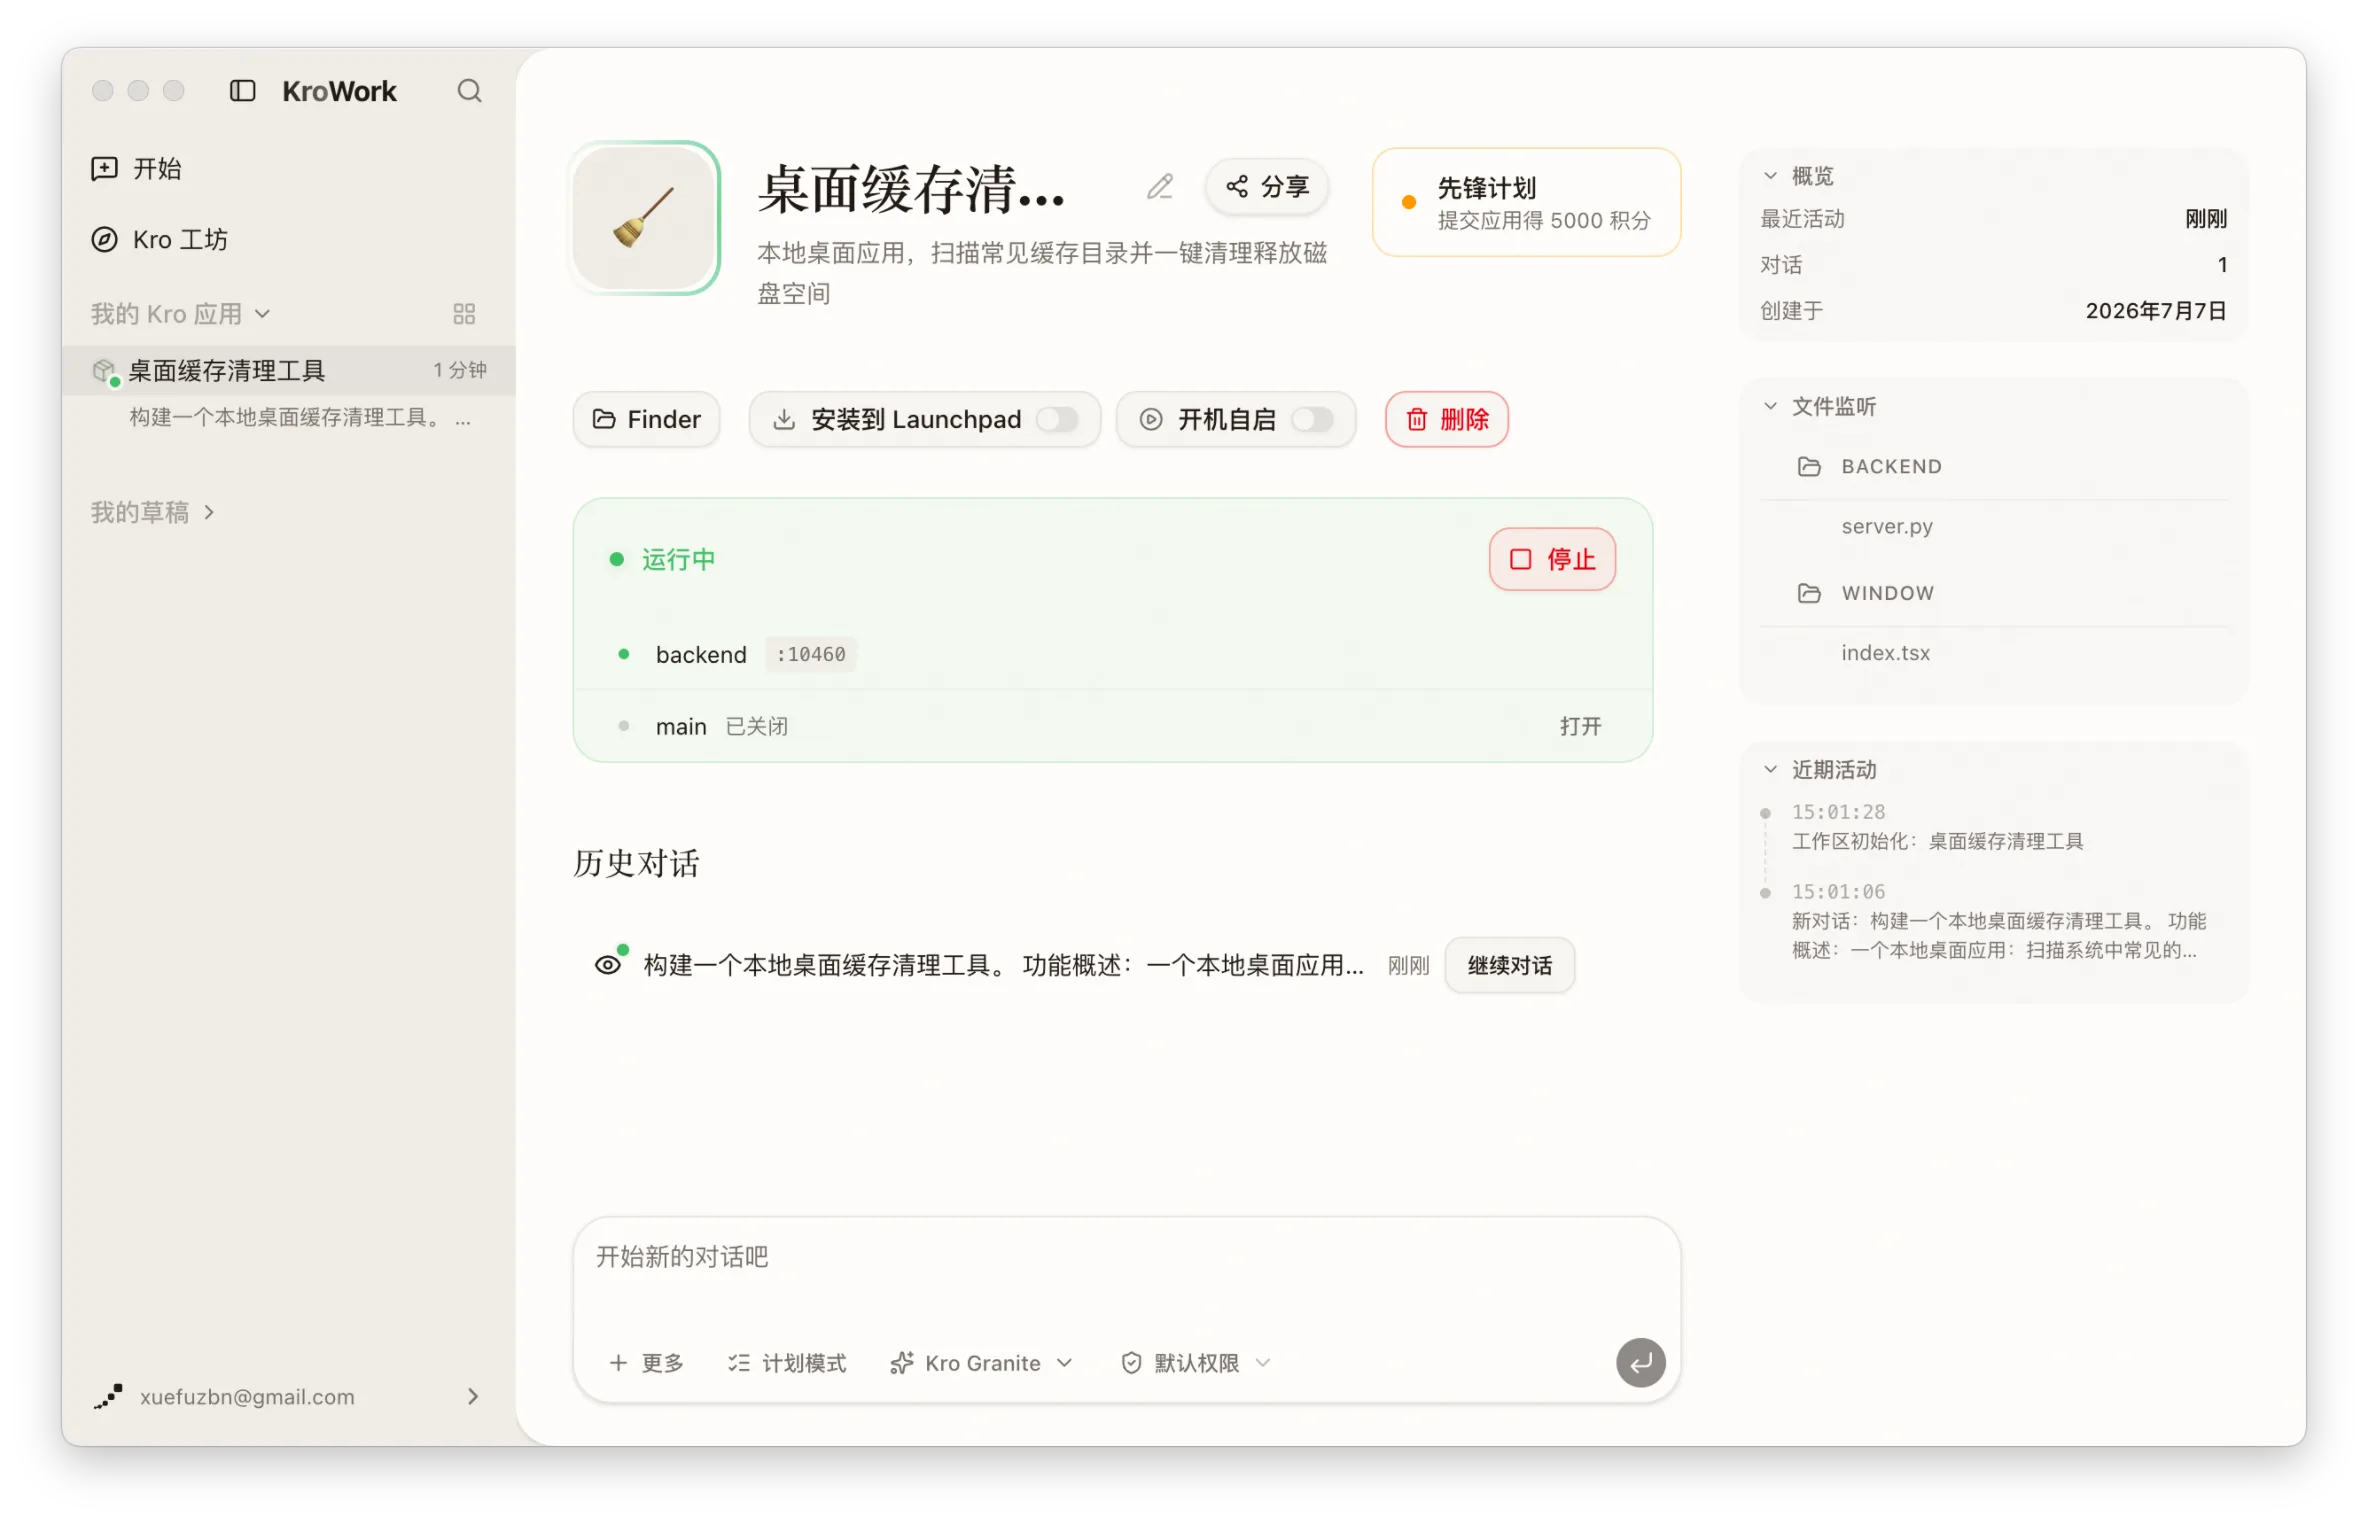Click the avatar icon beside the email

tap(108, 1396)
